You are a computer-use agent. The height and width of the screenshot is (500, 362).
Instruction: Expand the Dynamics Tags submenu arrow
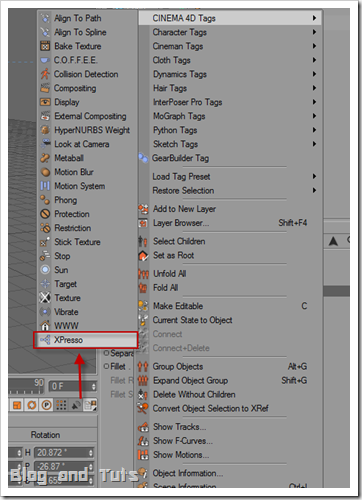pyautogui.click(x=314, y=74)
